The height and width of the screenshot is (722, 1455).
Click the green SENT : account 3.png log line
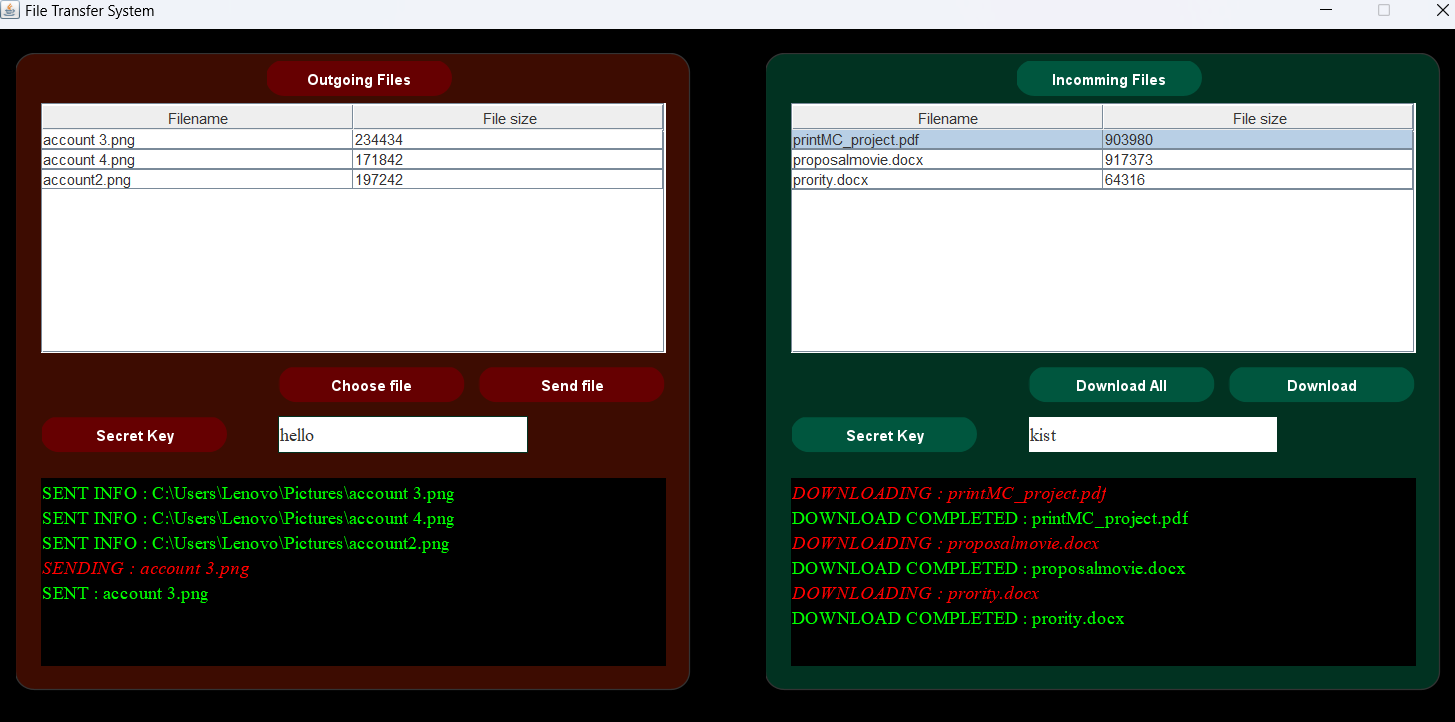point(125,594)
